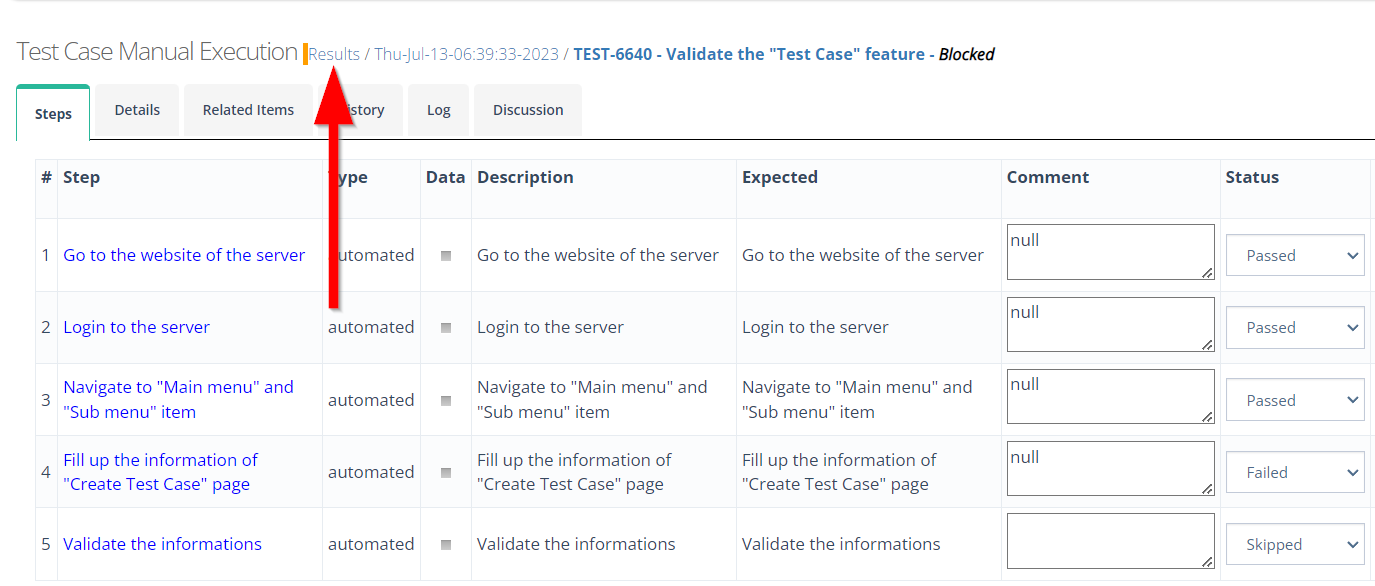1375x586 pixels.
Task: Click the Thu-Jul-13 execution date breadcrumb
Action: pos(466,54)
